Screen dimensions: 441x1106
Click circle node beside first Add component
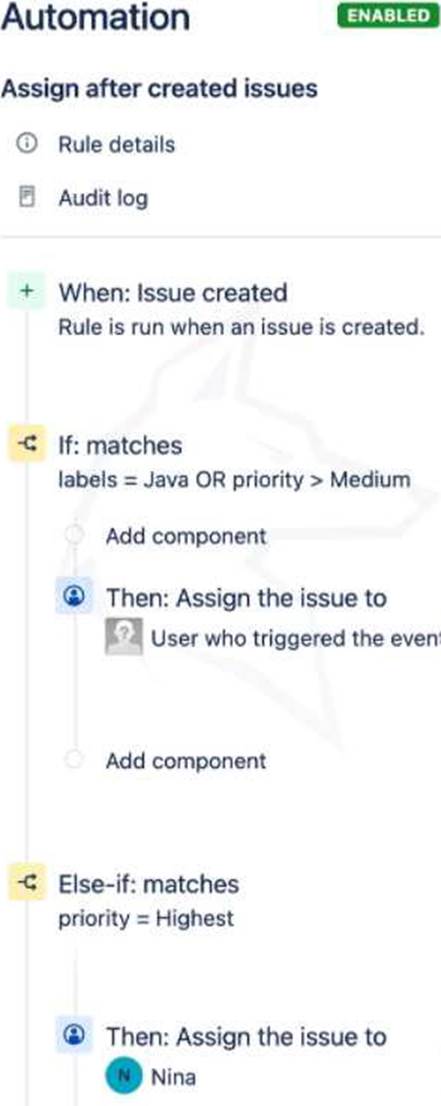point(74,535)
